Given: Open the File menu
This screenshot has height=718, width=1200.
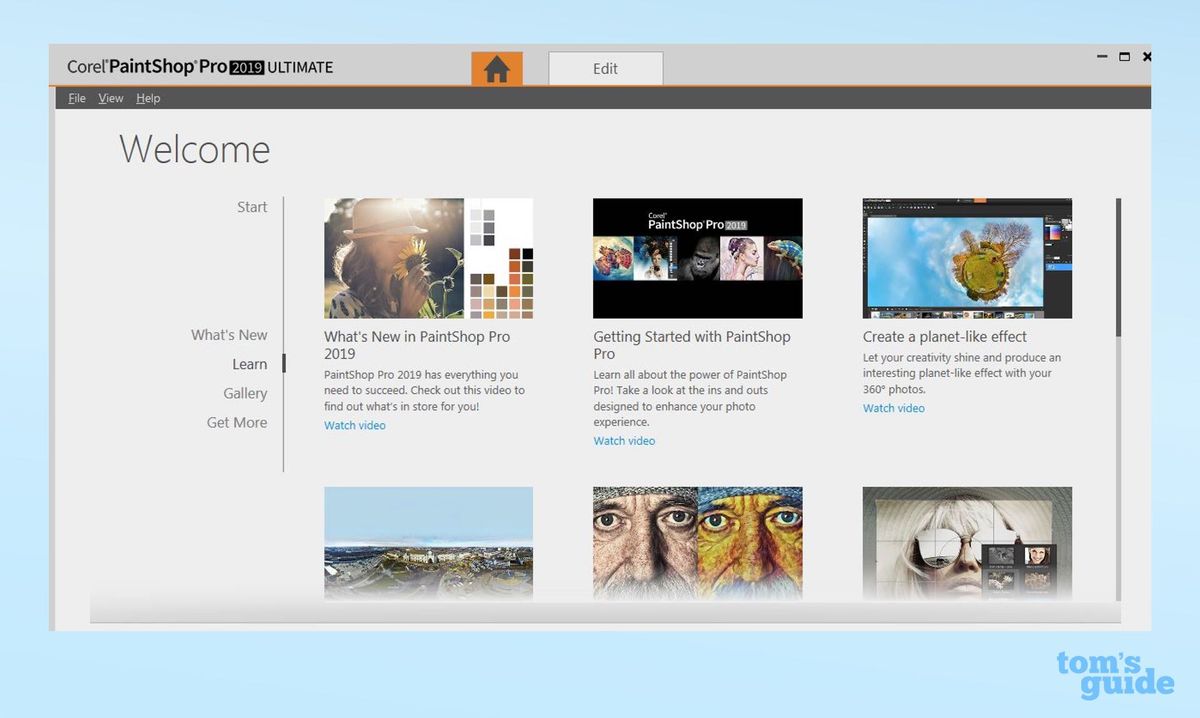Looking at the screenshot, I should [77, 98].
